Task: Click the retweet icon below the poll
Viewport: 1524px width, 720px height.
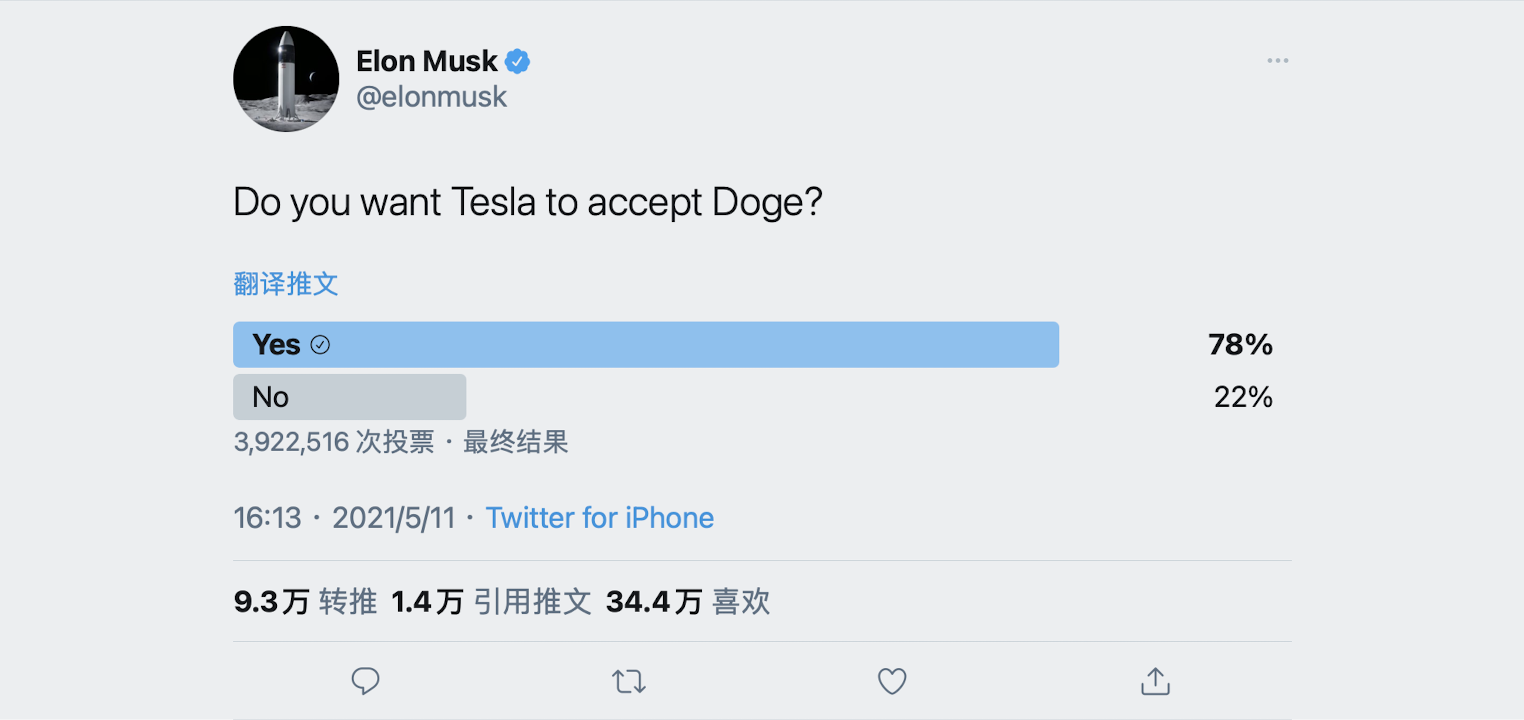Action: 628,681
